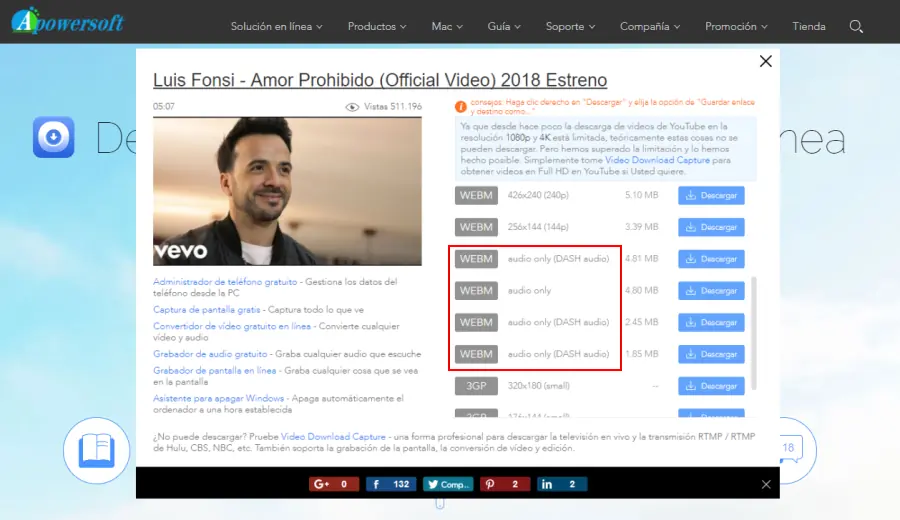Expand the Compañía menu
The height and width of the screenshot is (520, 900).
point(650,26)
